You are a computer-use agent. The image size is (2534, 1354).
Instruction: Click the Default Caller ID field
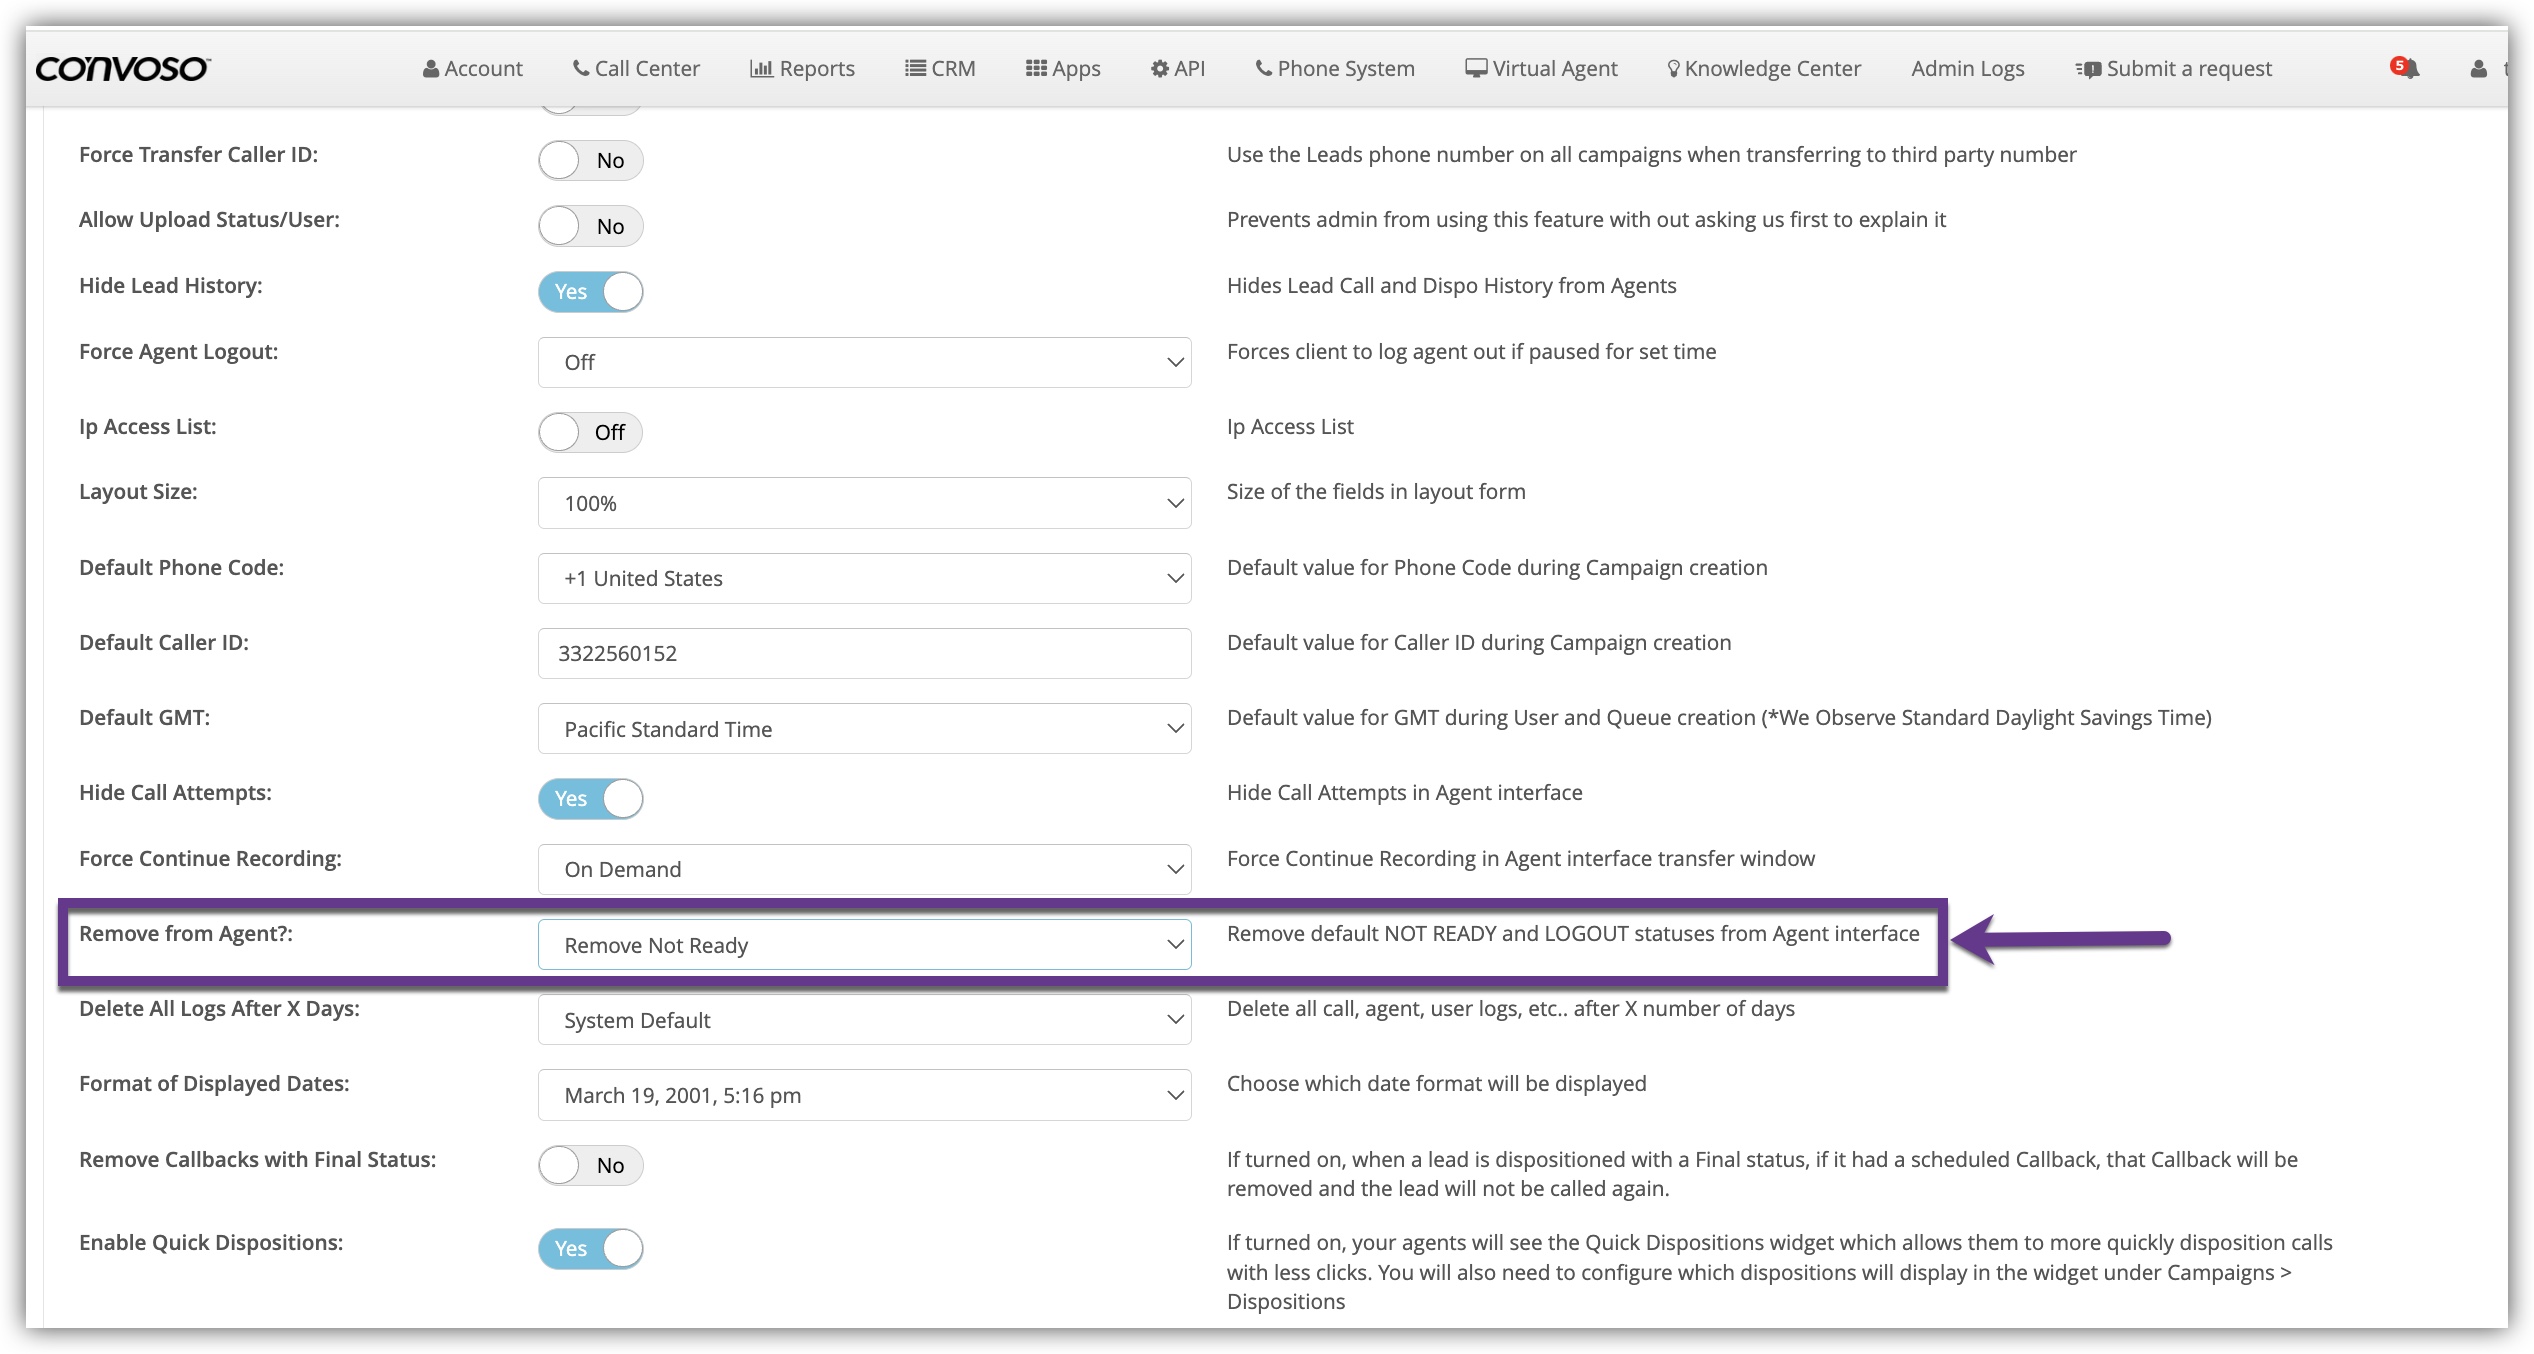[865, 653]
